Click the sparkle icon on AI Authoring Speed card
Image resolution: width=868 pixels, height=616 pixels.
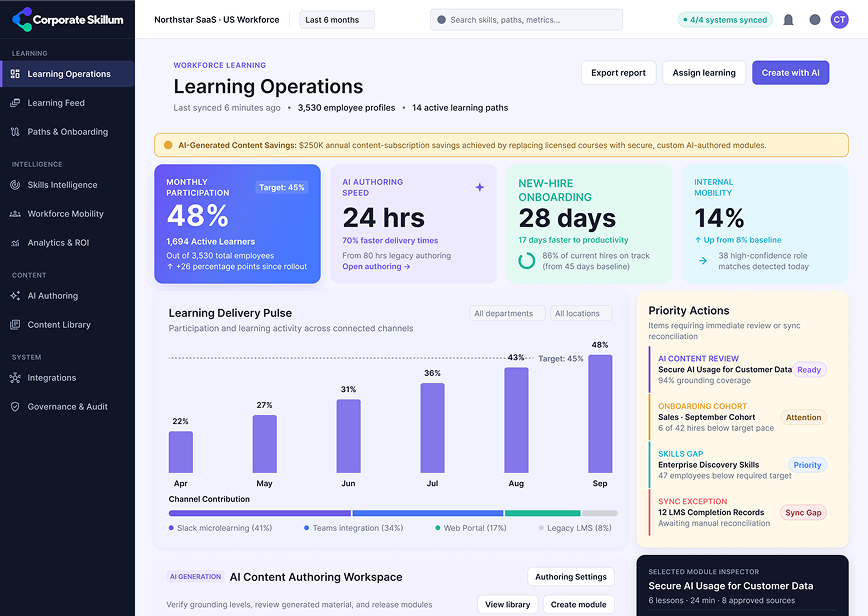pos(479,187)
